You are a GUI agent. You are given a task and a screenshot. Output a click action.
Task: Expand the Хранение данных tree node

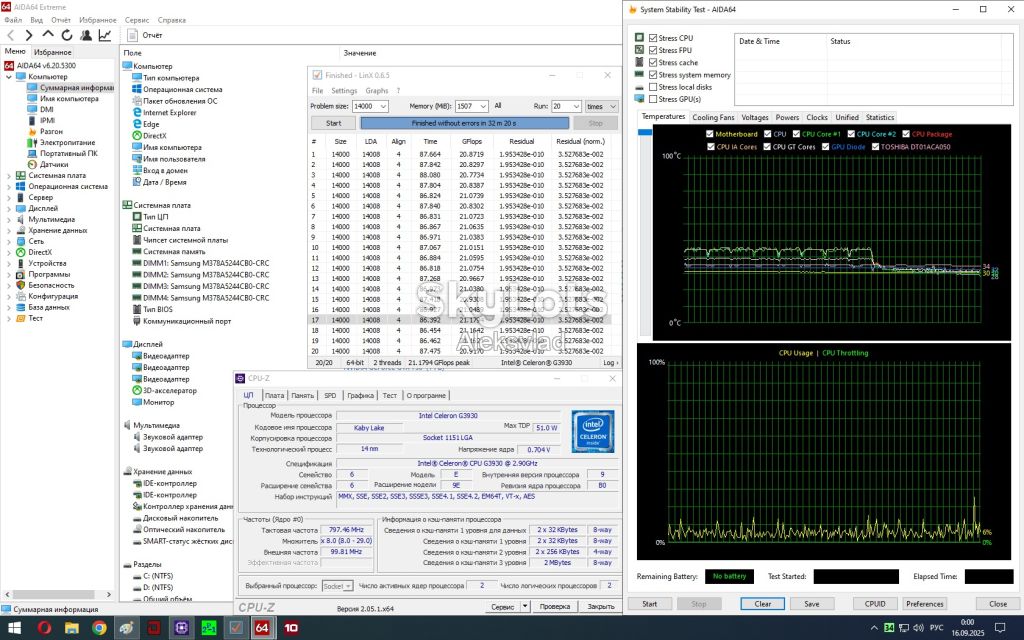(8, 231)
